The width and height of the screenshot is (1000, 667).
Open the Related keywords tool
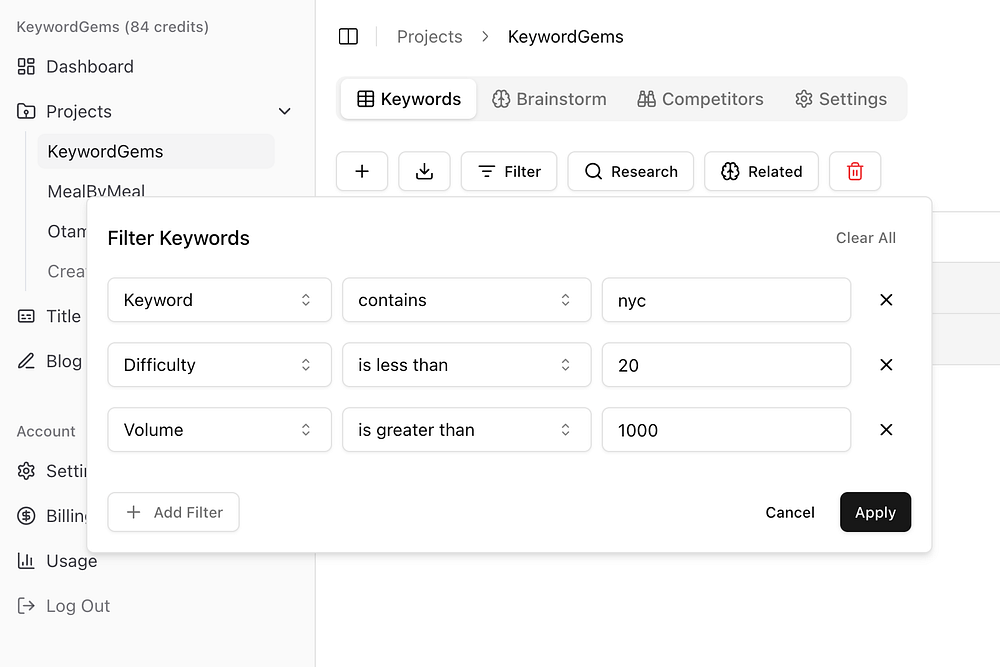[761, 172]
